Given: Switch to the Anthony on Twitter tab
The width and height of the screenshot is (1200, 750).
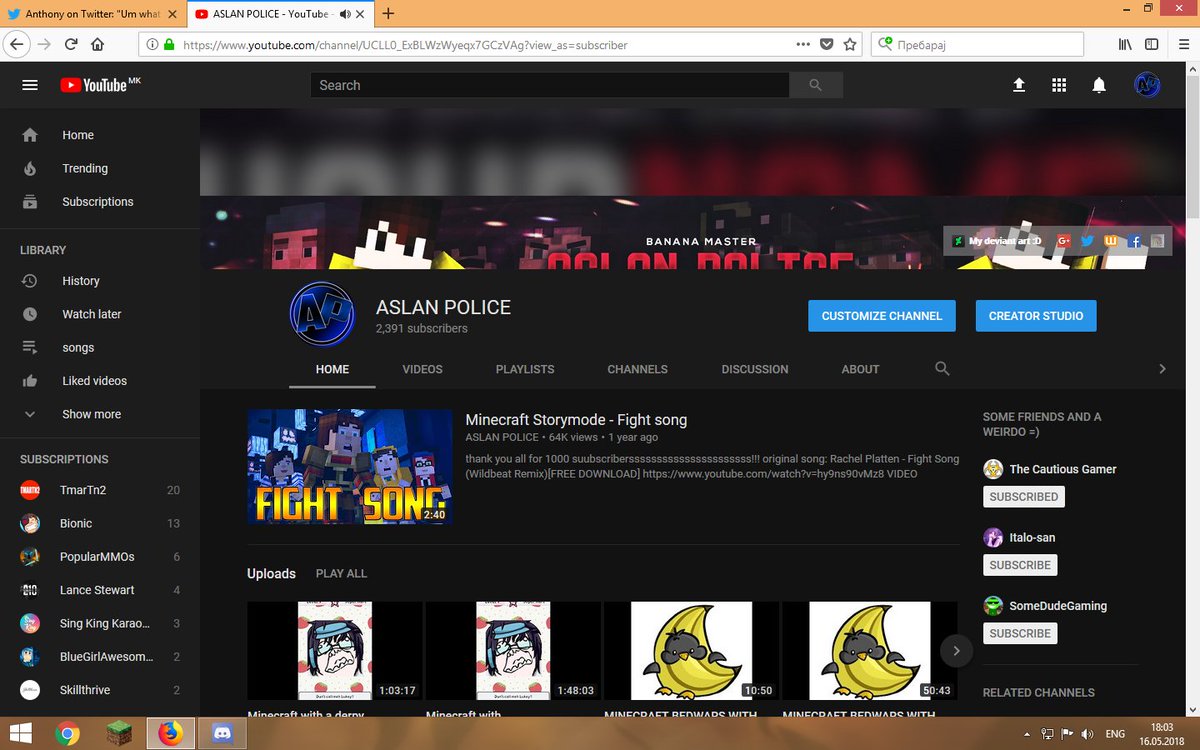Looking at the screenshot, I should [x=93, y=14].
